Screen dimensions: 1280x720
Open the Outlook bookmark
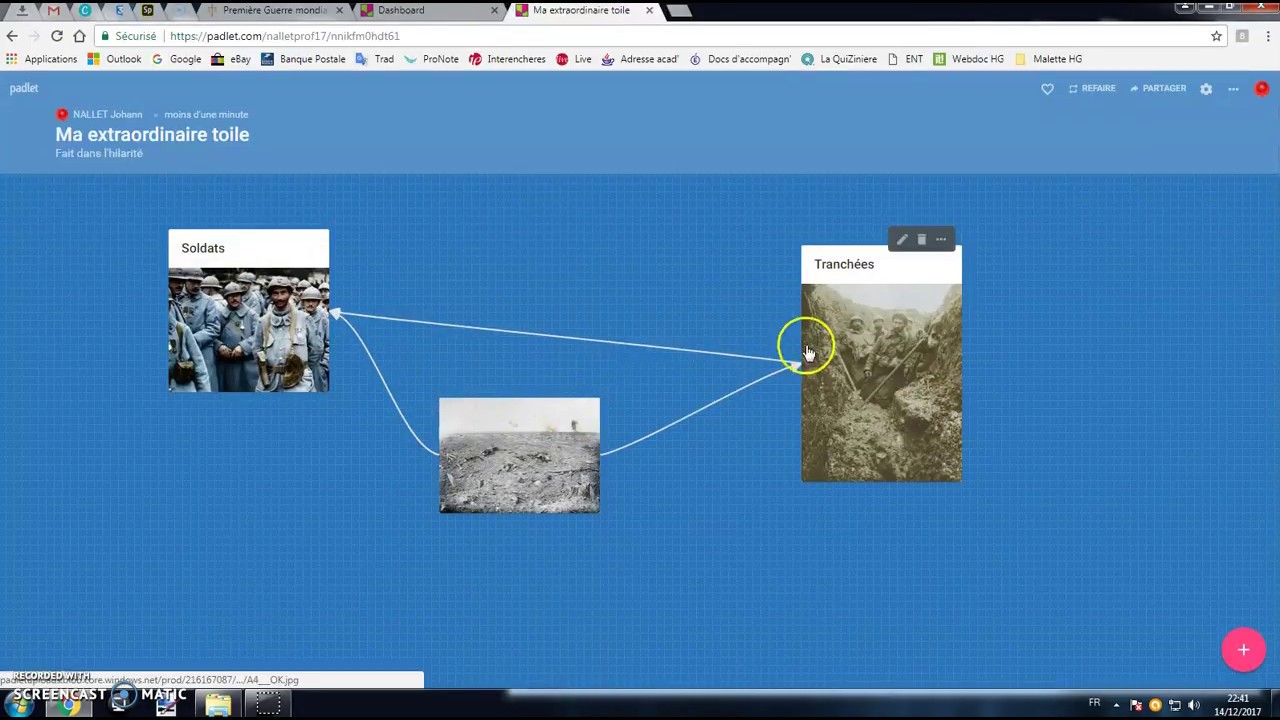[x=115, y=59]
